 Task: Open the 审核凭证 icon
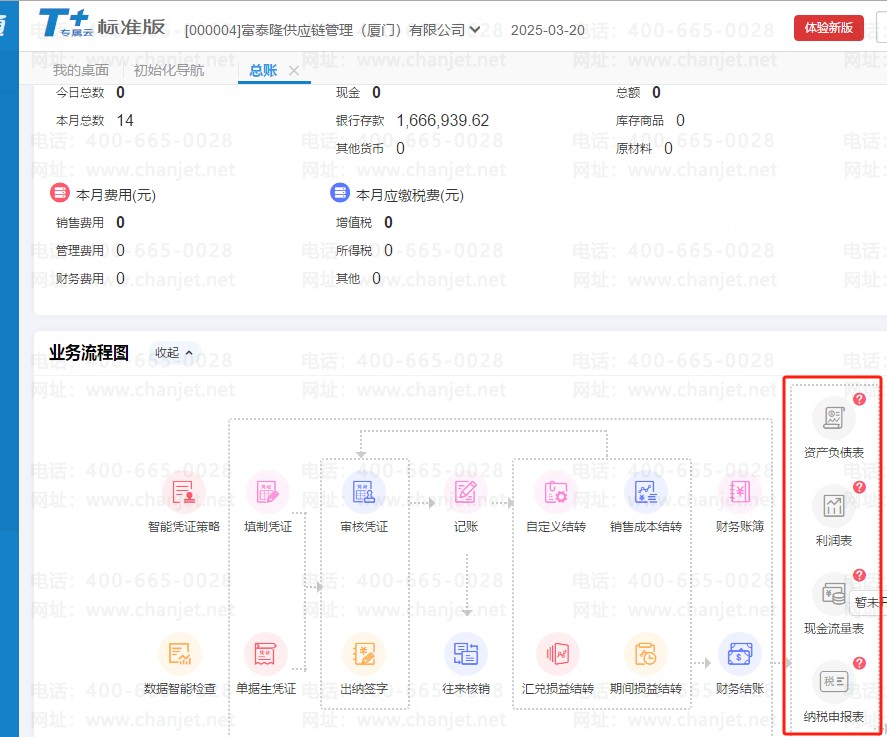364,492
